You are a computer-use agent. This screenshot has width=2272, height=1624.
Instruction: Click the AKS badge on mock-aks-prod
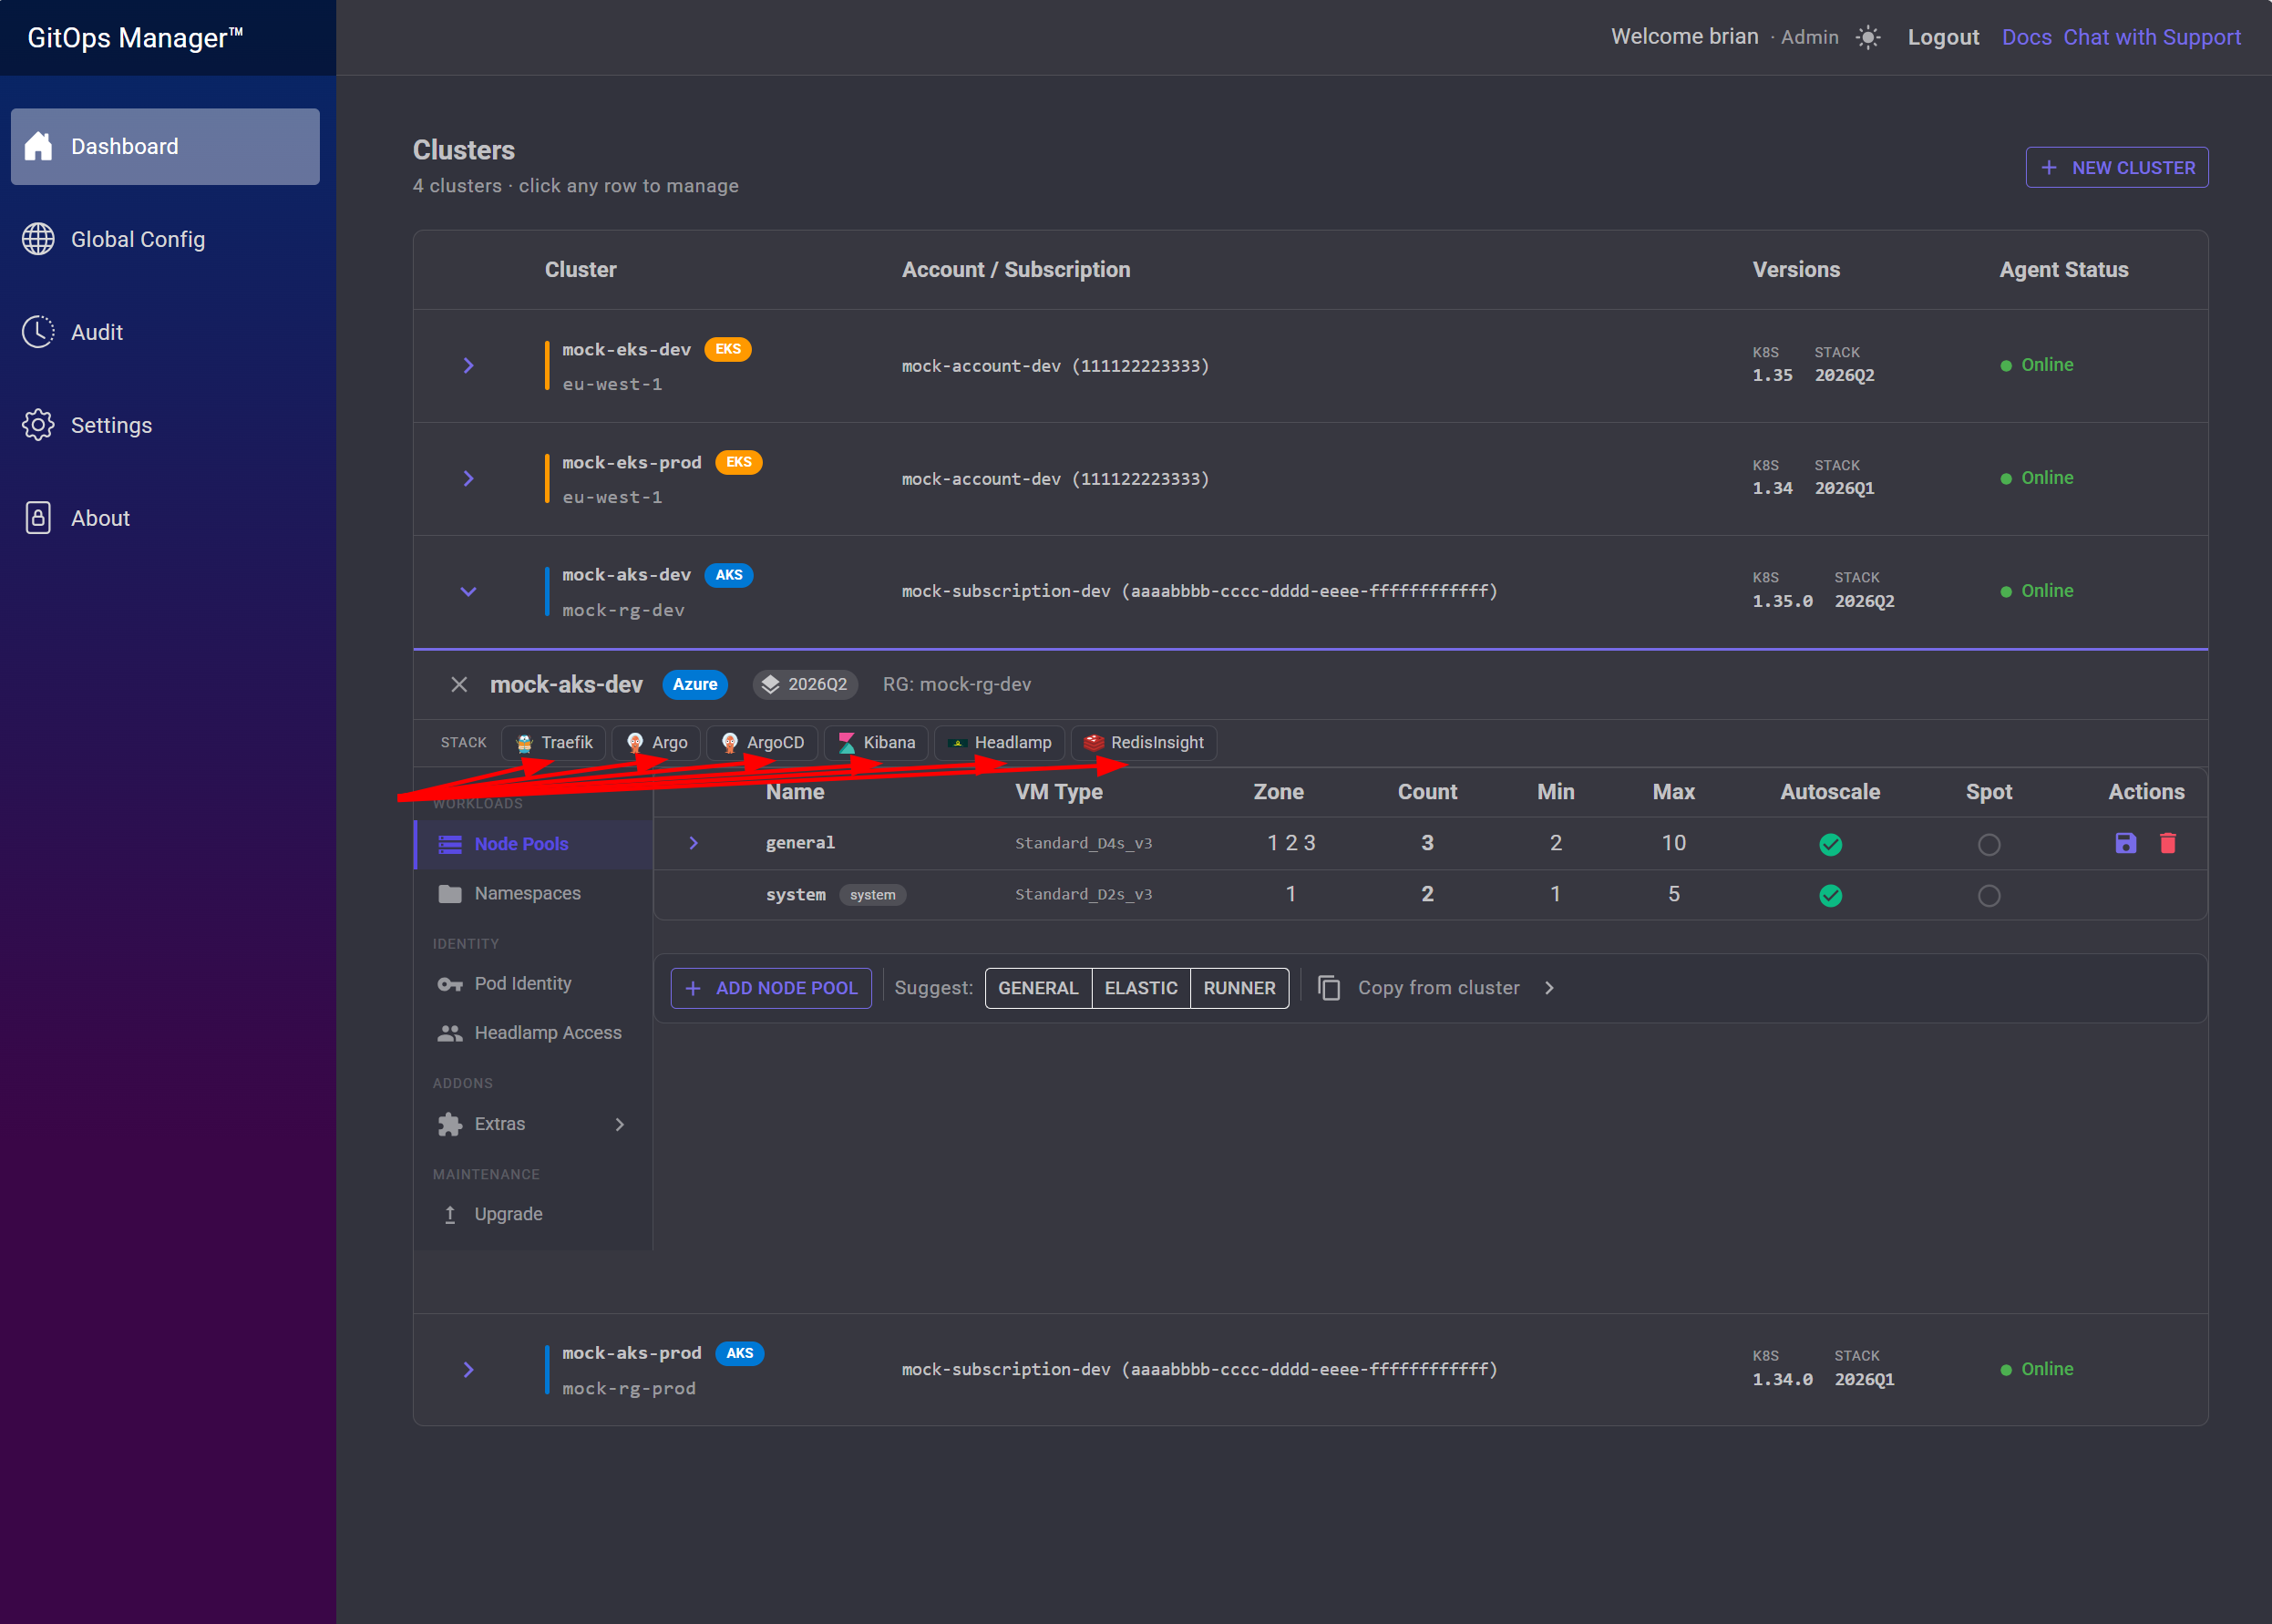(739, 1353)
